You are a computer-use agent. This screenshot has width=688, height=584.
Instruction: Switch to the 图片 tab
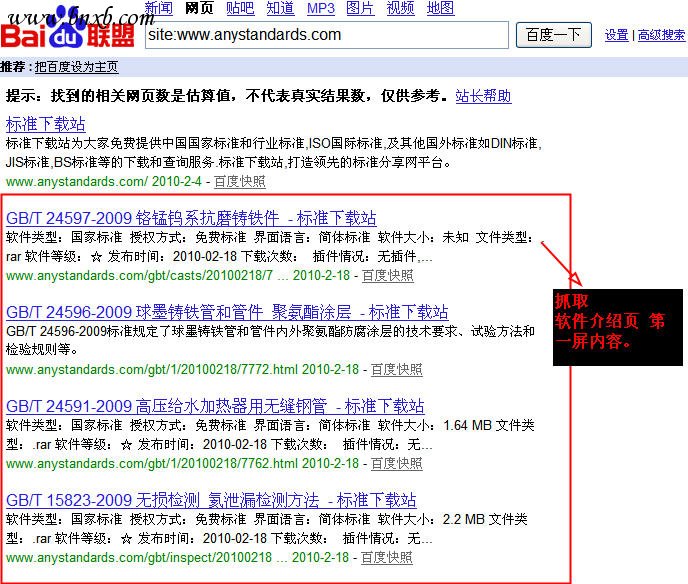(360, 8)
